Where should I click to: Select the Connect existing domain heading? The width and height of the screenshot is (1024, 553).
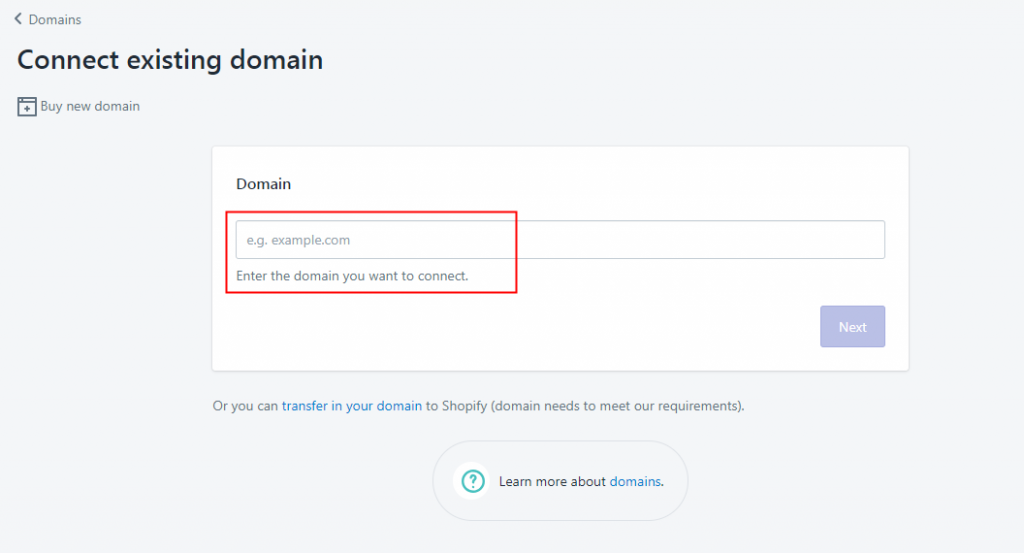(170, 60)
